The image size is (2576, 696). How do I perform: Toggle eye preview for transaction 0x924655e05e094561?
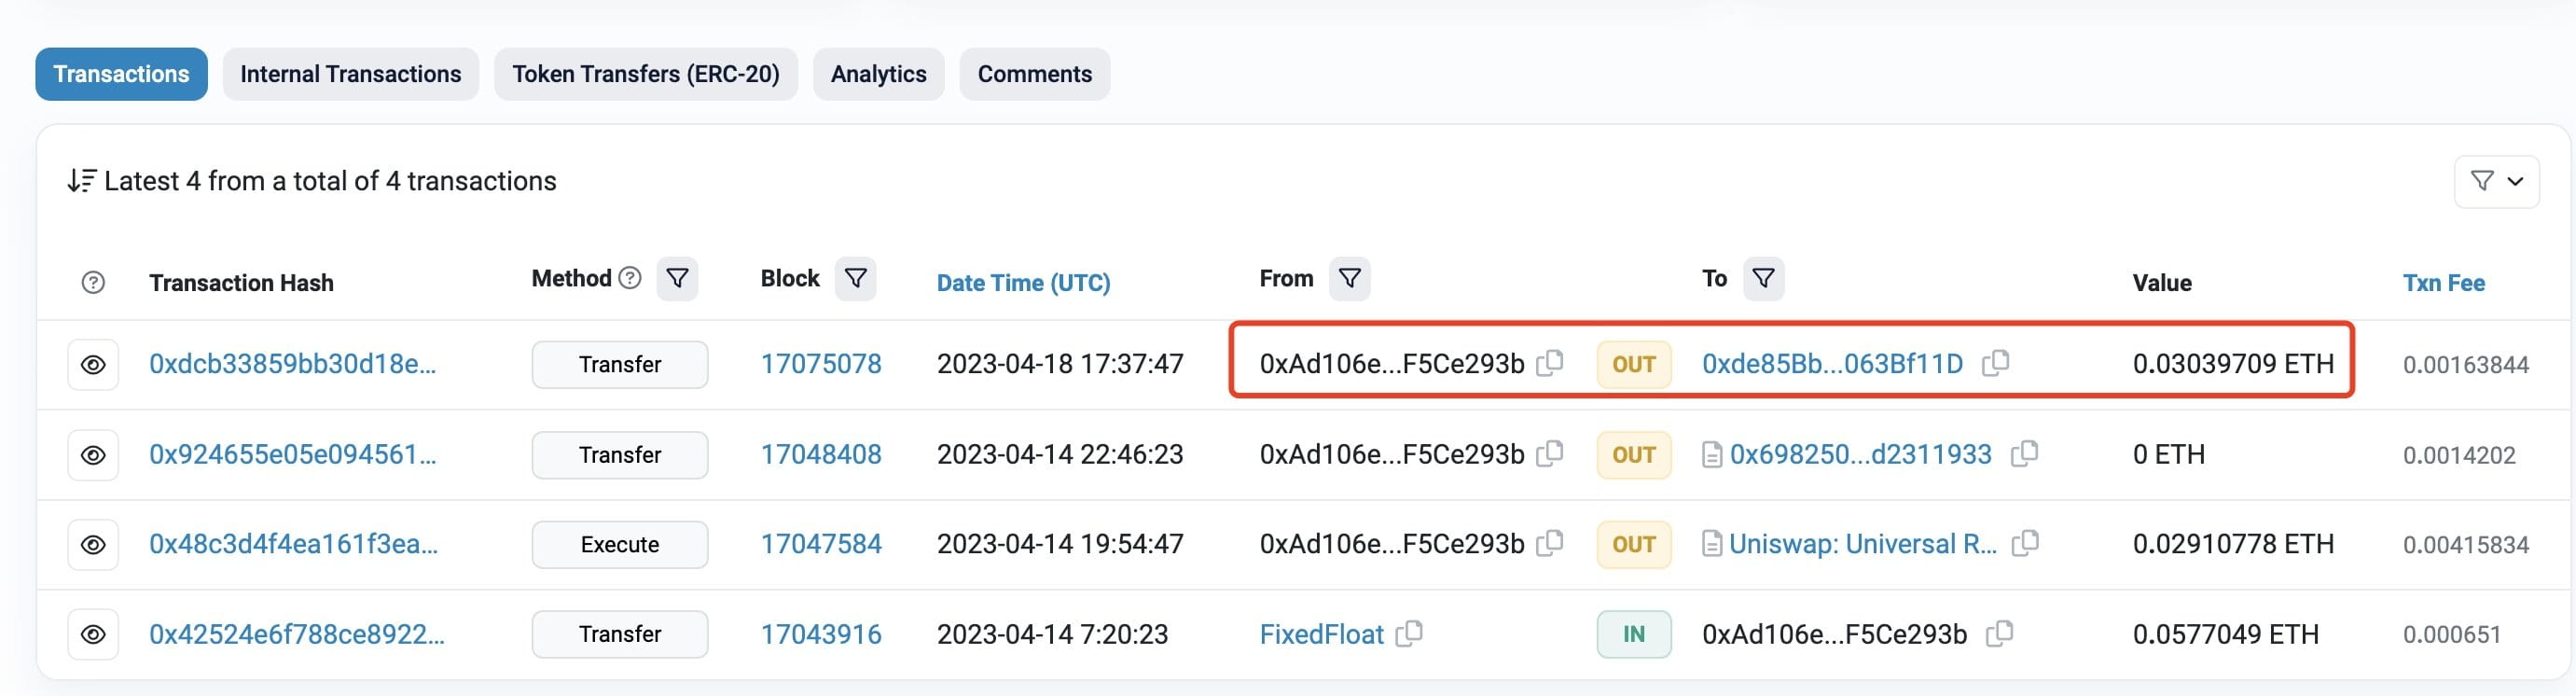click(93, 455)
